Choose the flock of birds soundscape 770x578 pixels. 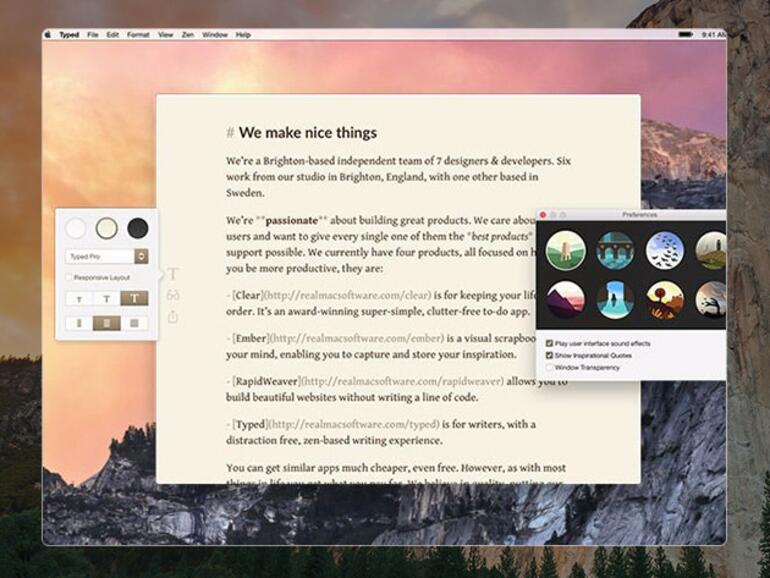pos(665,251)
